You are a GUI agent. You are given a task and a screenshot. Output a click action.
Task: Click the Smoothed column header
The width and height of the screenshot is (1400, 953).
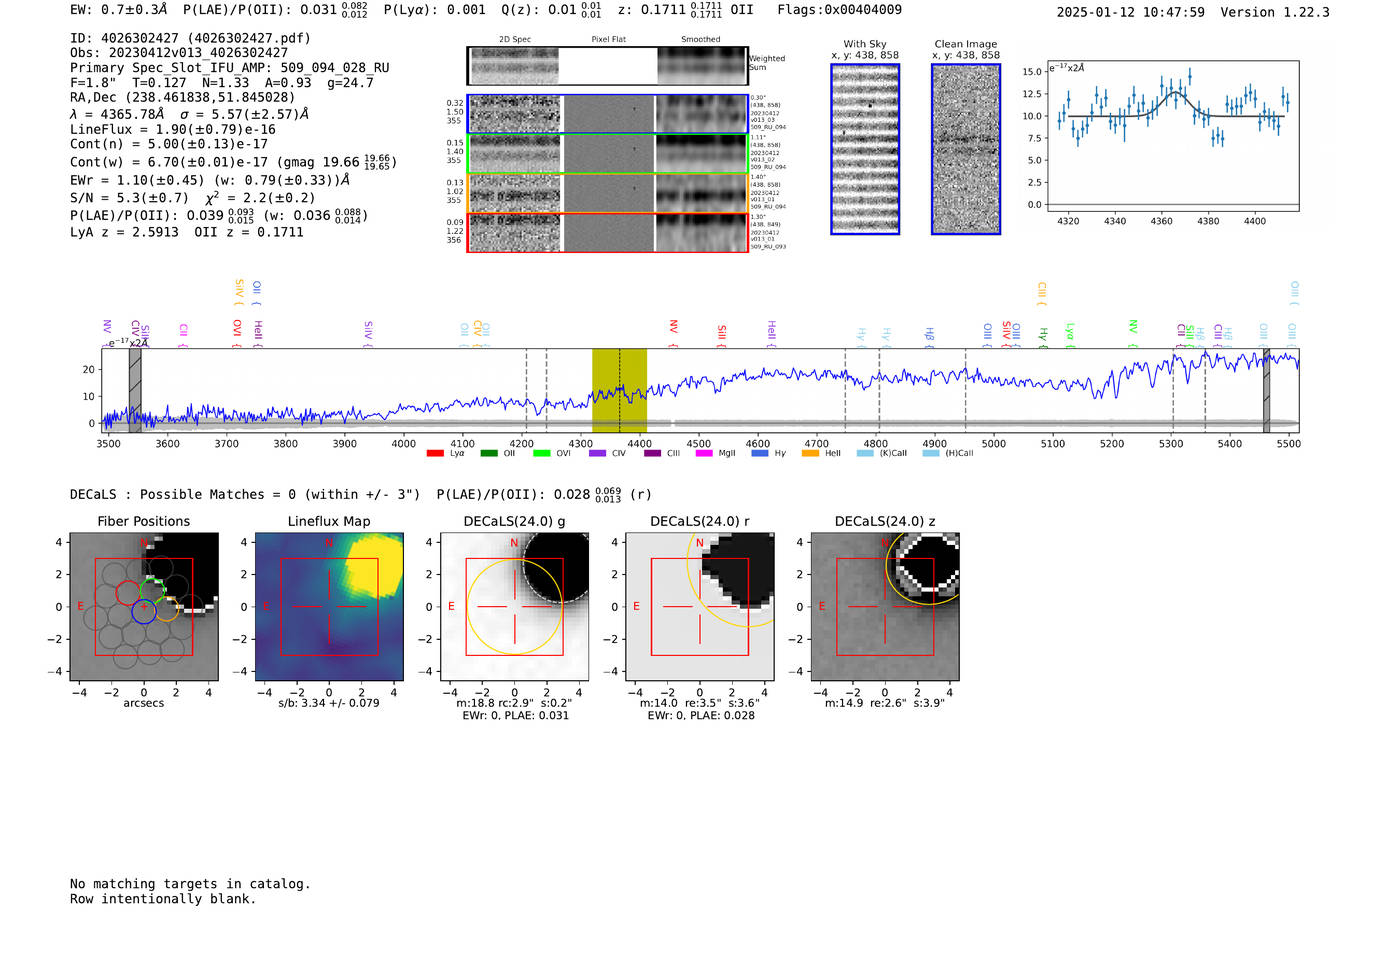700,40
